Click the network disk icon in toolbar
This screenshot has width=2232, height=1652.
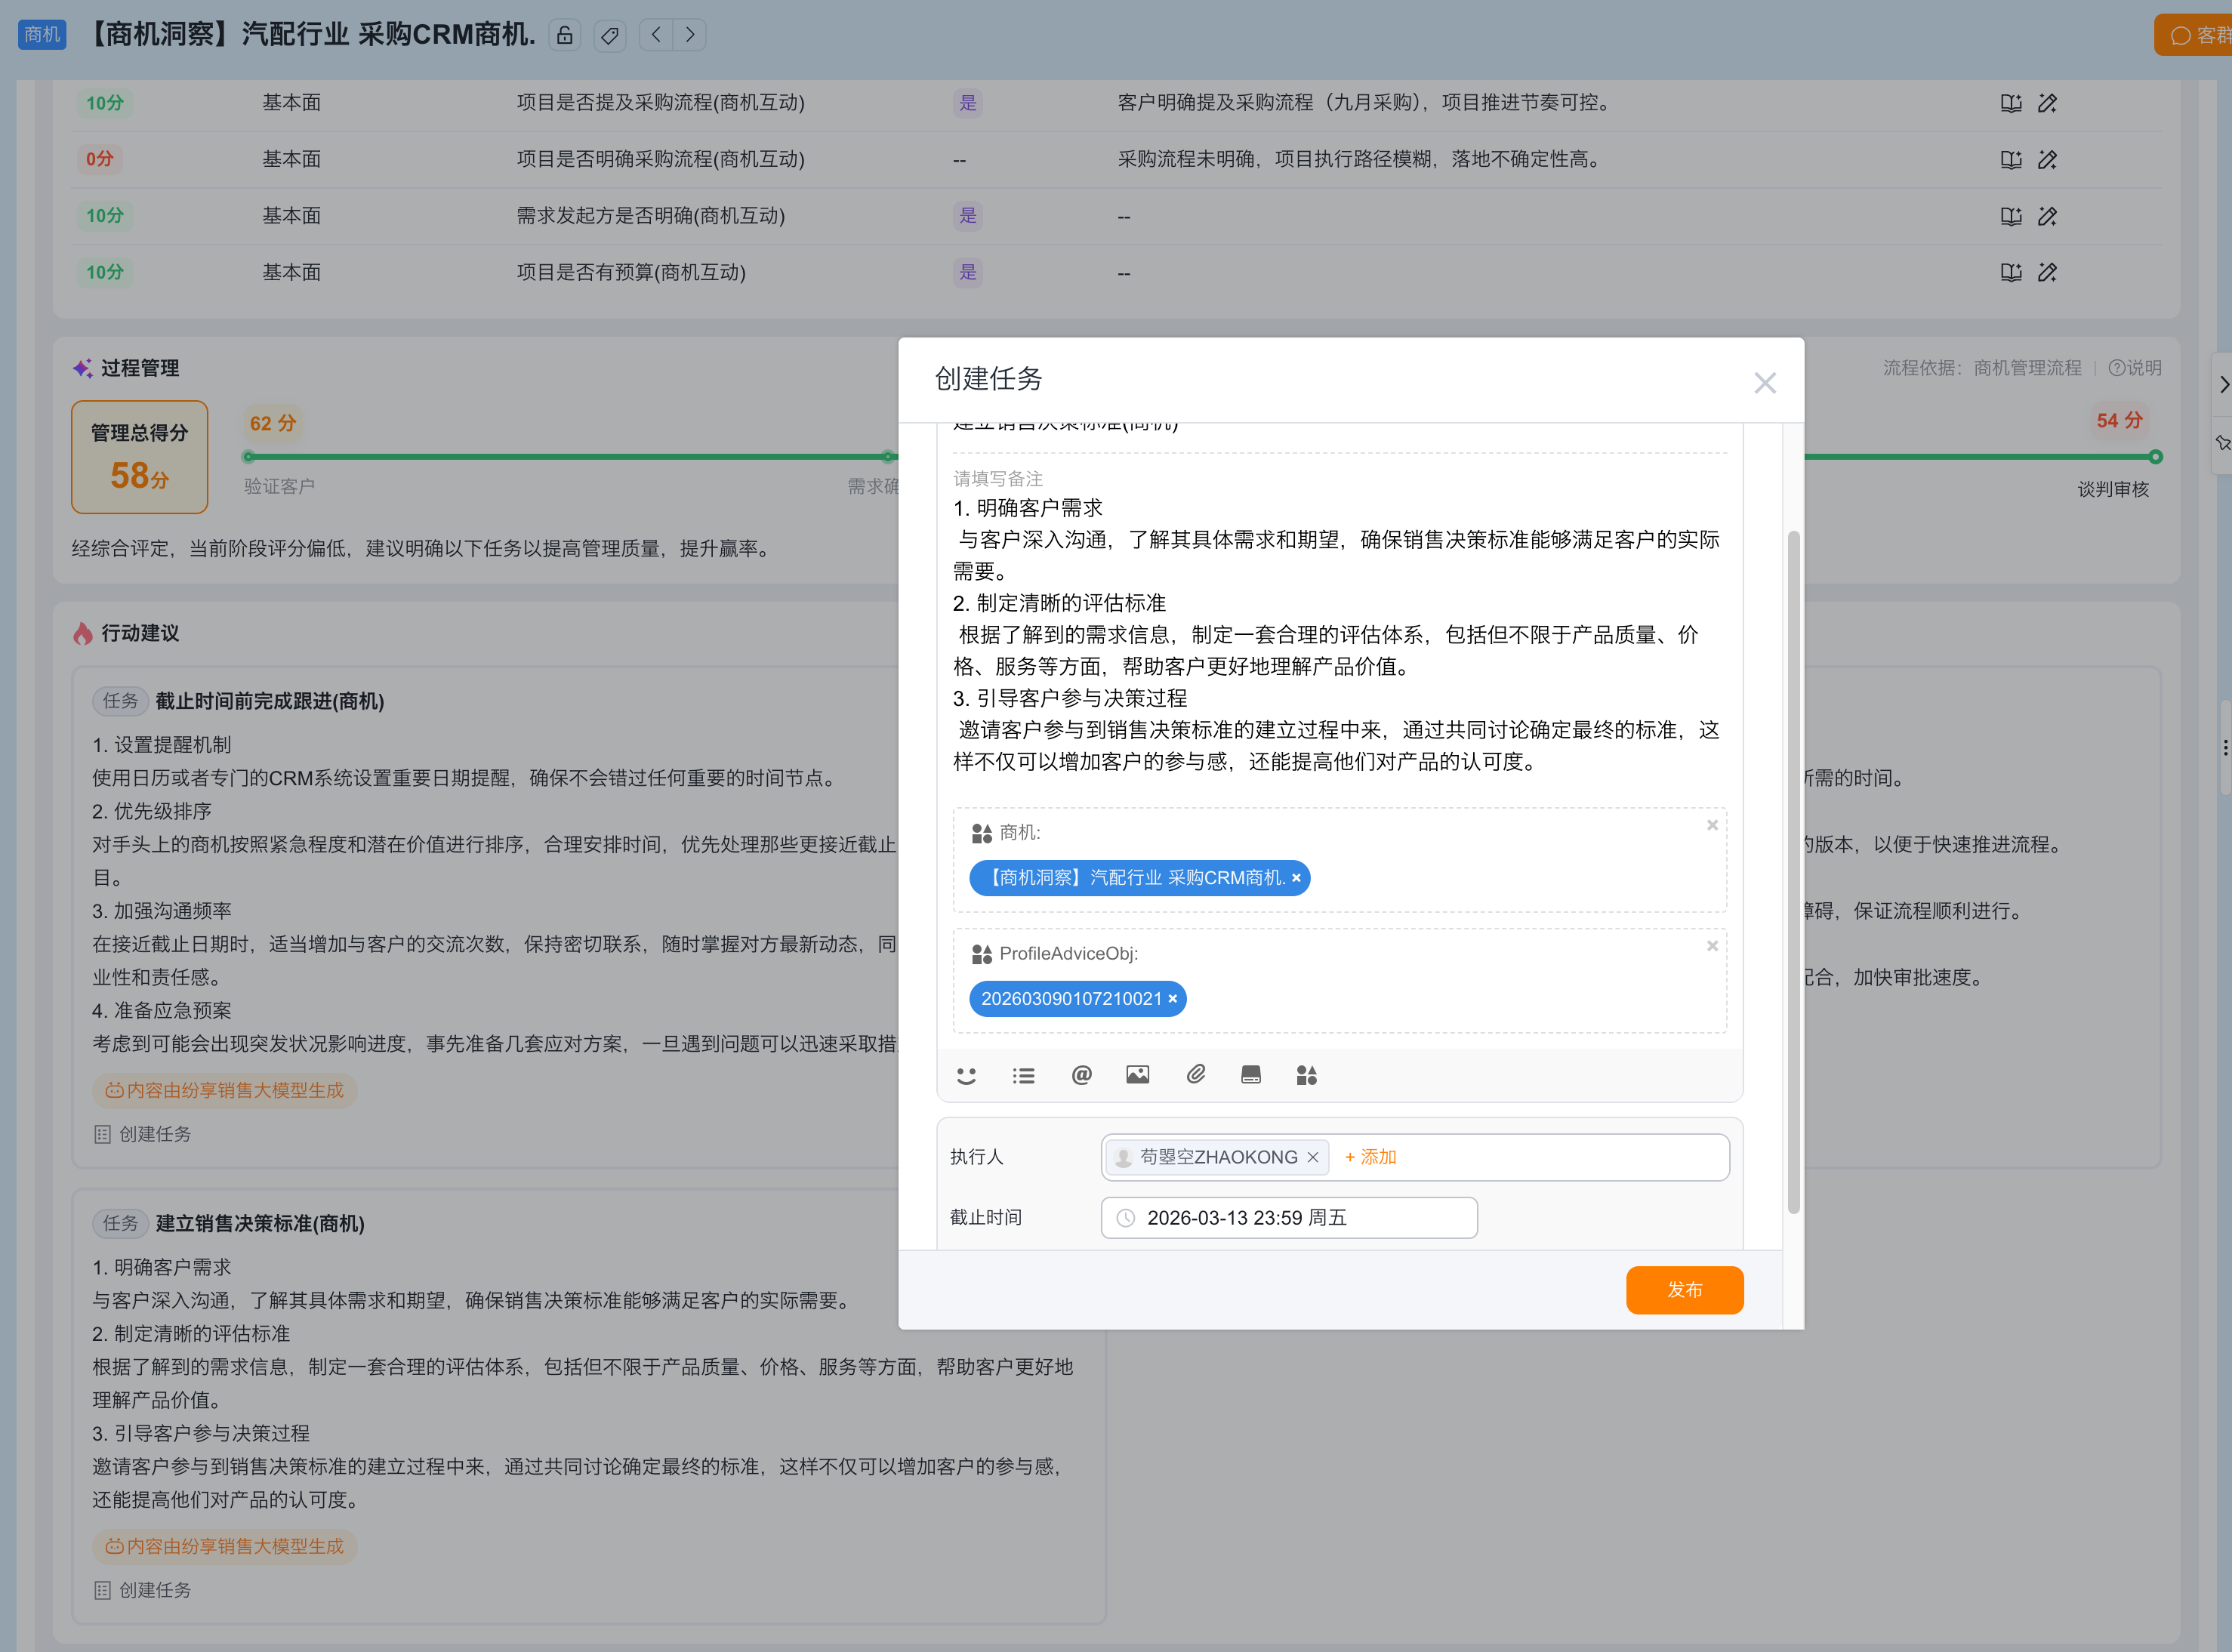pos(1250,1075)
